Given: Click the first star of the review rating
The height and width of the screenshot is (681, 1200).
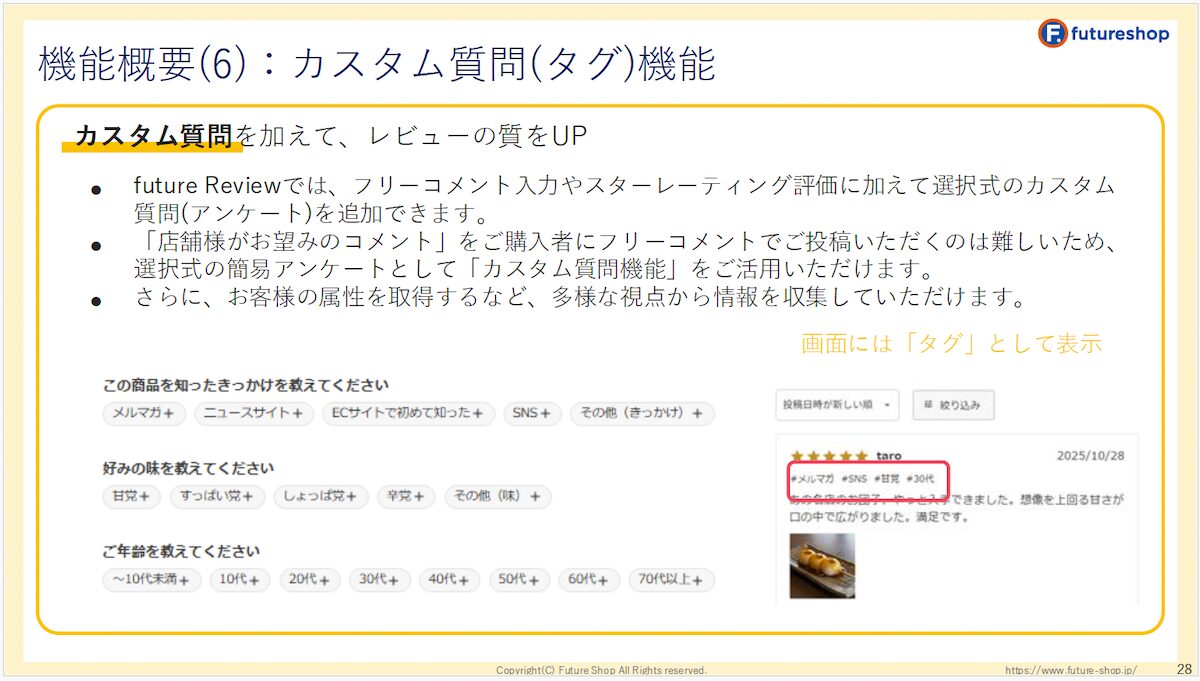Looking at the screenshot, I should (x=796, y=454).
